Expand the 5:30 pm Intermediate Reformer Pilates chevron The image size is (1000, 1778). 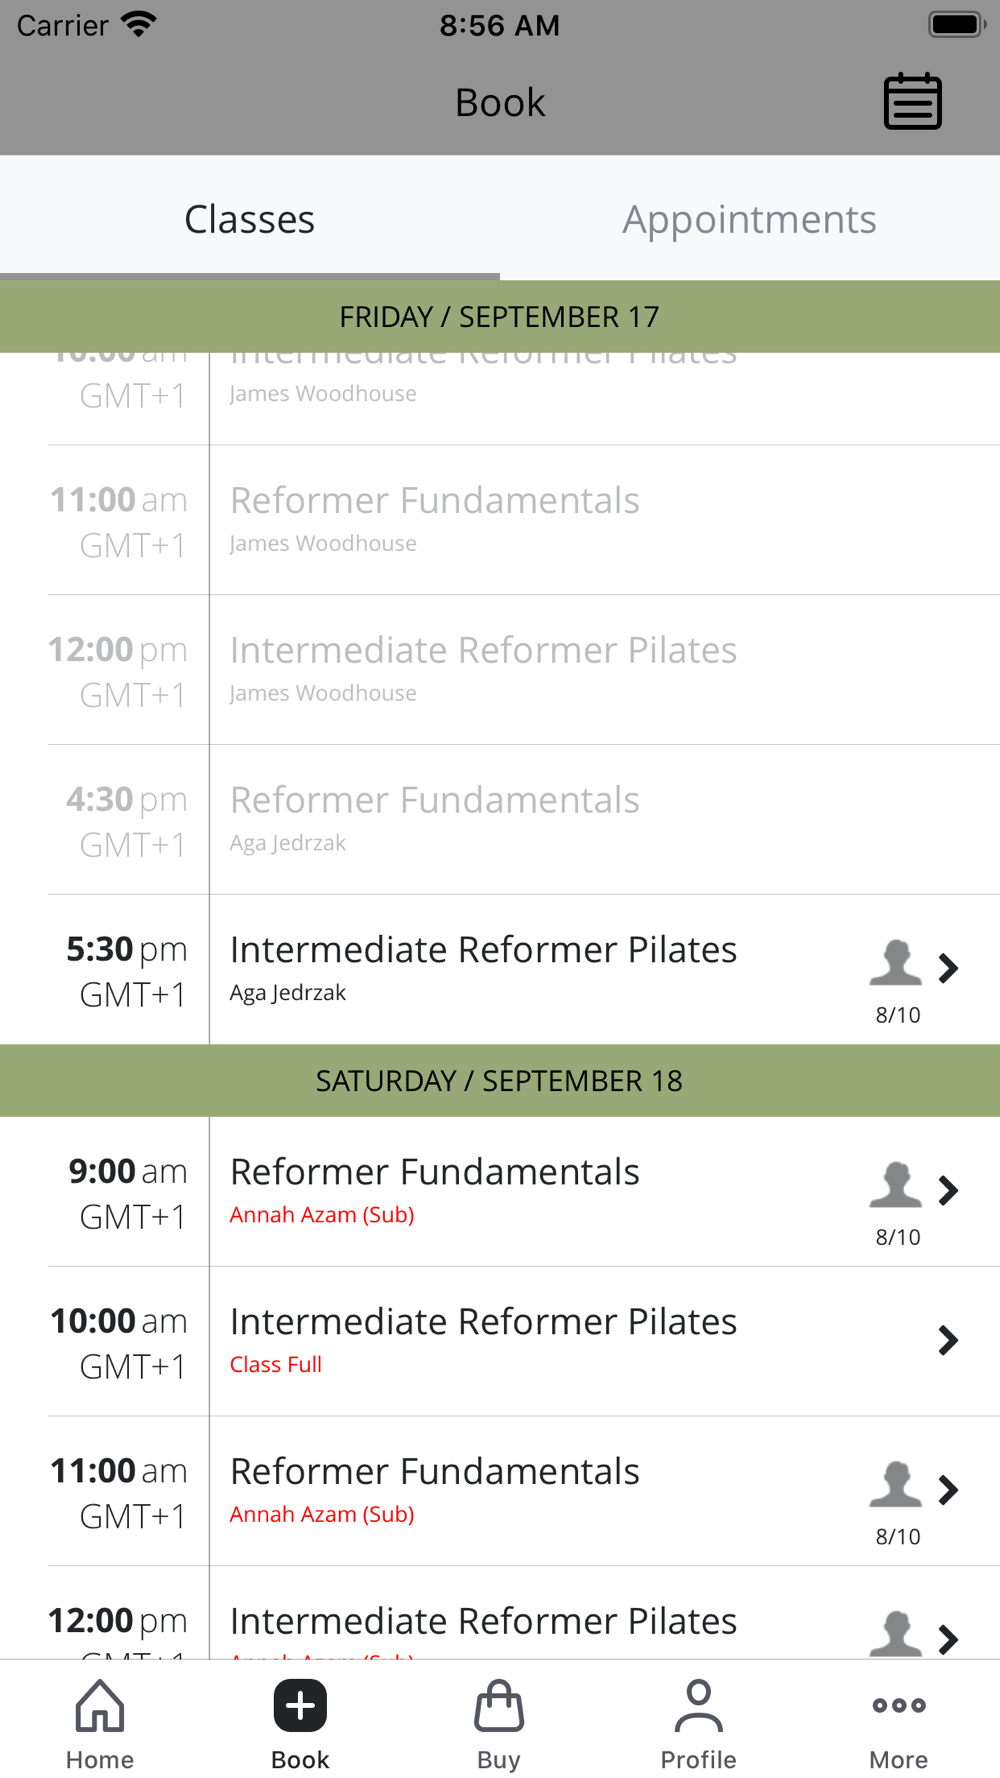(x=949, y=968)
